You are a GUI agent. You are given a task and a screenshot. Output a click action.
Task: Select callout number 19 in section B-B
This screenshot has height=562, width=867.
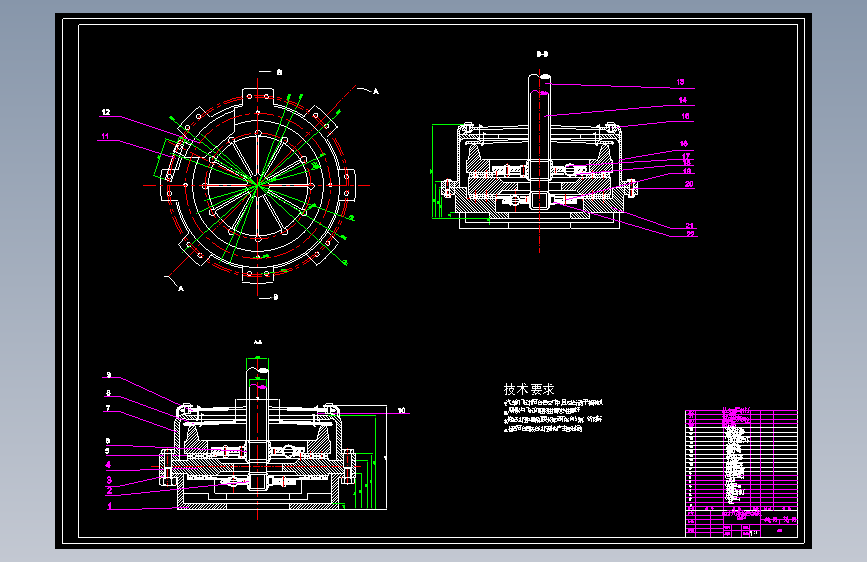point(687,171)
